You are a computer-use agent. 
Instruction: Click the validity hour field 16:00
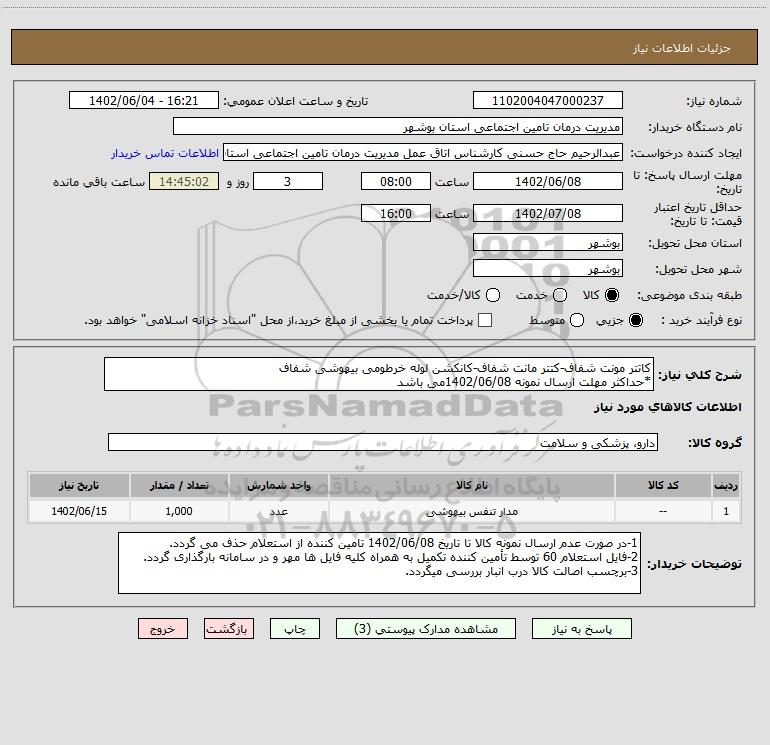[396, 213]
